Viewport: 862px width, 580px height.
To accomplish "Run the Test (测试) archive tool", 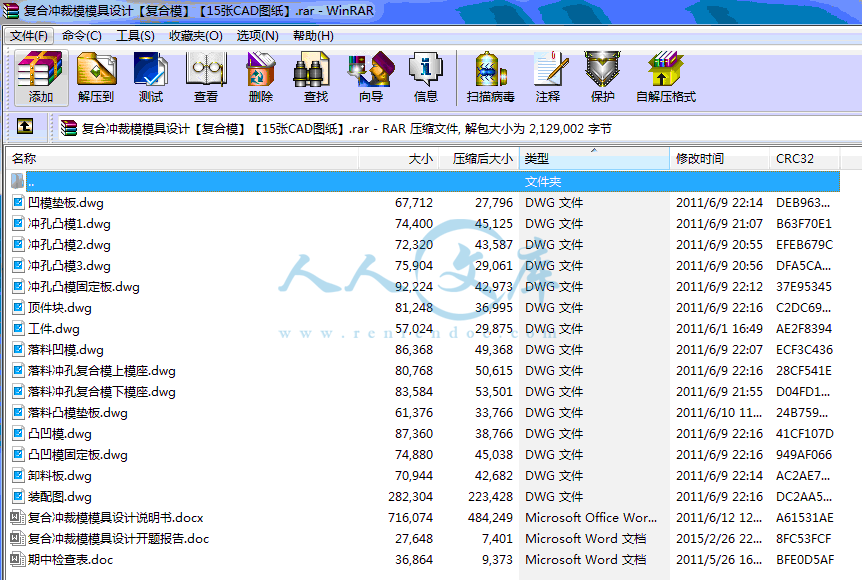I will pyautogui.click(x=151, y=77).
